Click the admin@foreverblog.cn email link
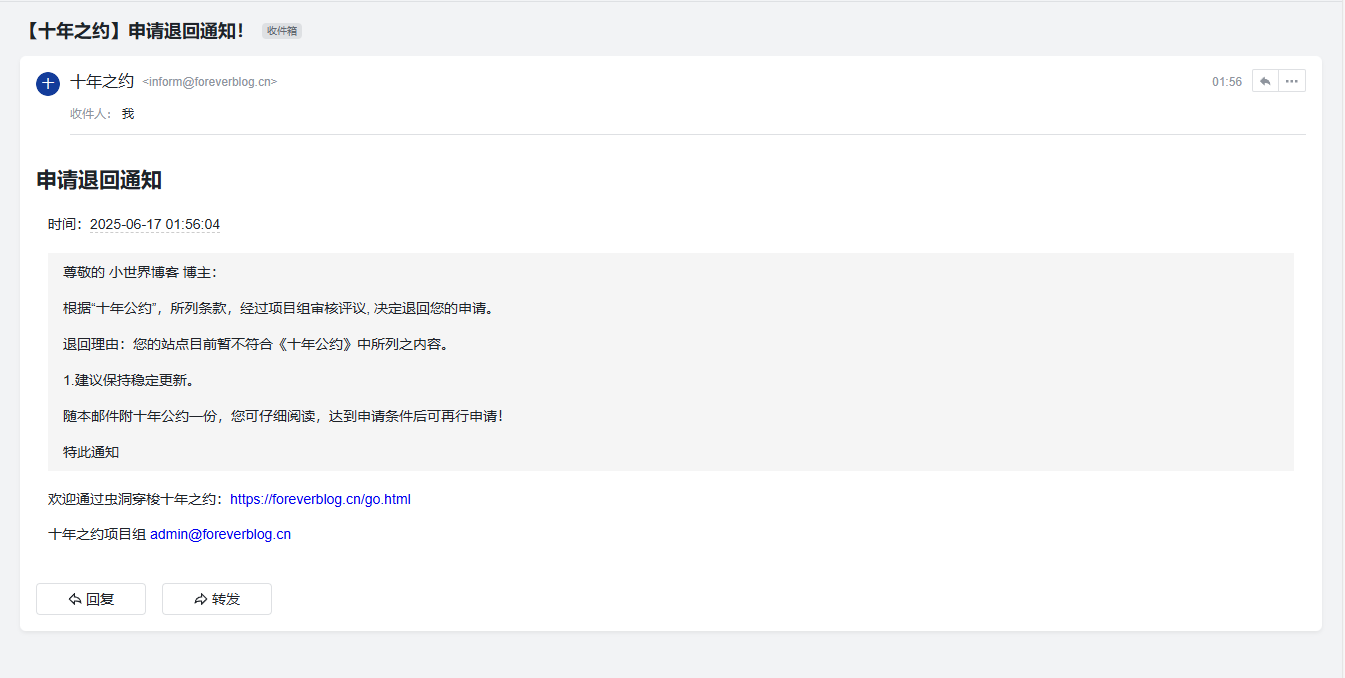 tap(220, 534)
